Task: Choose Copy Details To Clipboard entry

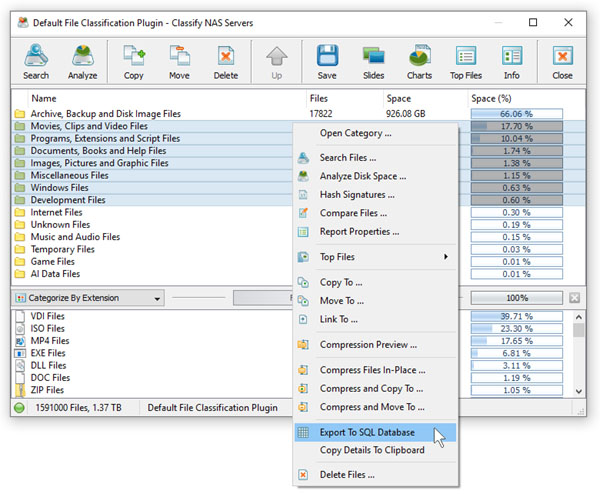Action: (372, 450)
